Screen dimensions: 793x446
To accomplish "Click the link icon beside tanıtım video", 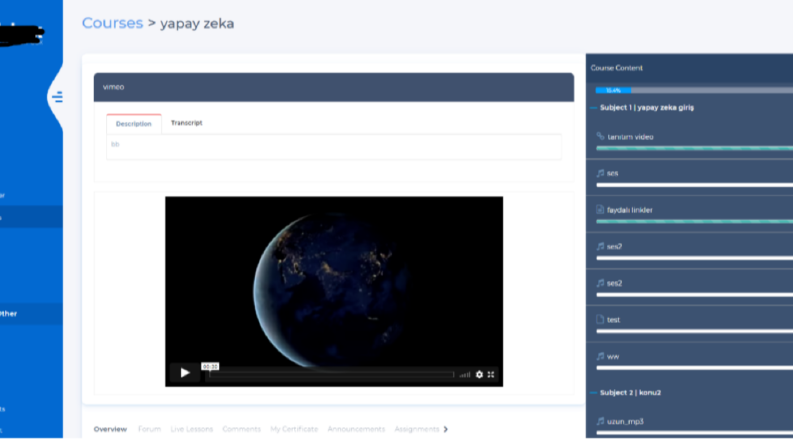I will click(600, 136).
